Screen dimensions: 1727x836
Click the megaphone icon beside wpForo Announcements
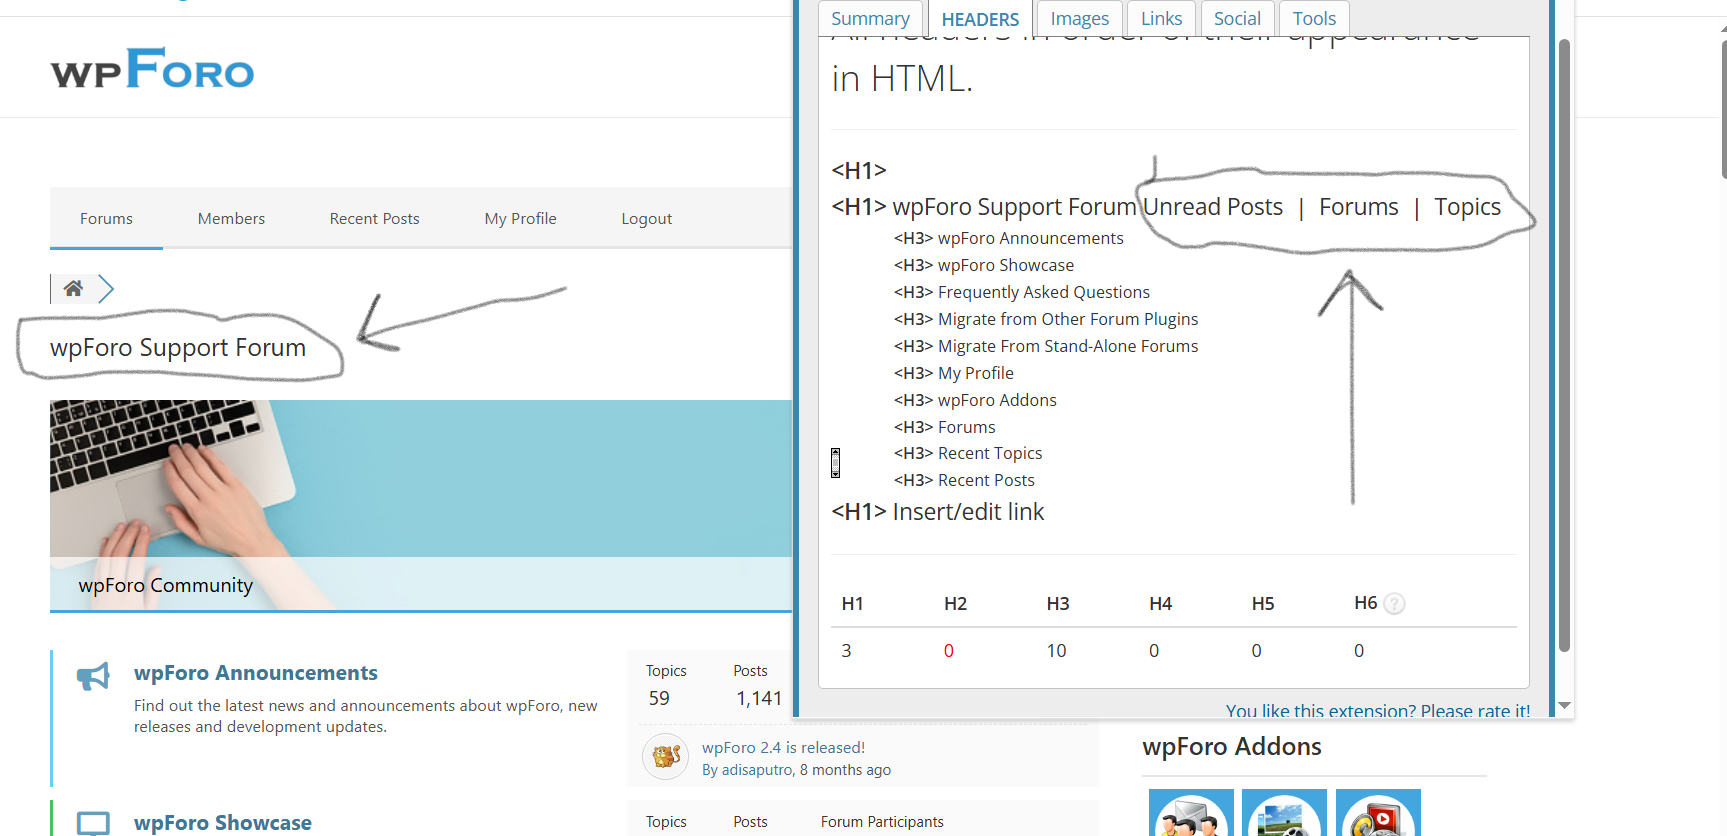click(93, 676)
